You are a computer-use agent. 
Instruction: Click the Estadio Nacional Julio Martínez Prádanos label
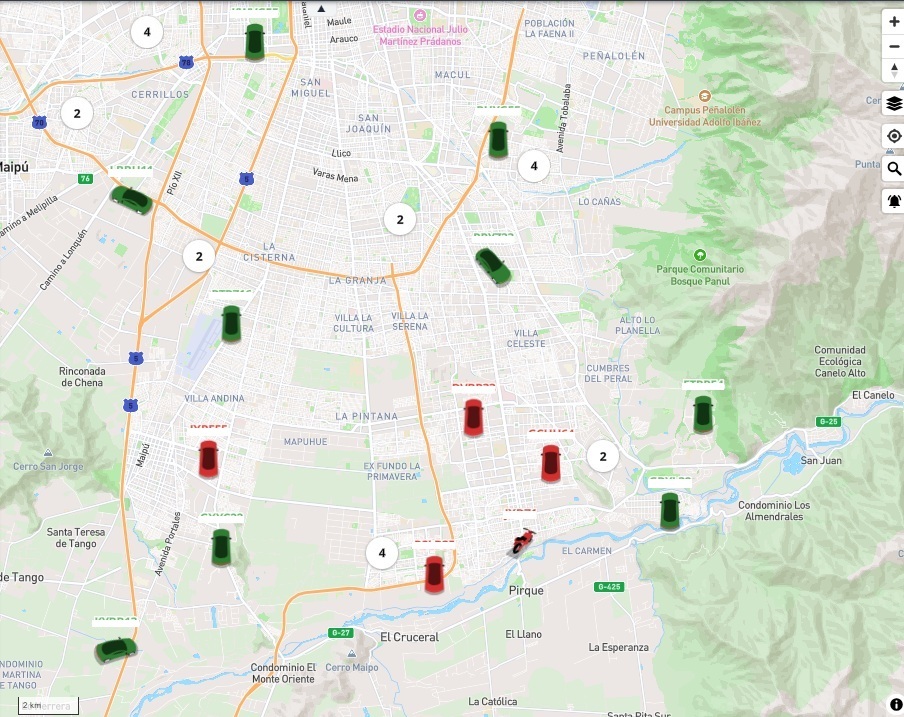(x=418, y=35)
